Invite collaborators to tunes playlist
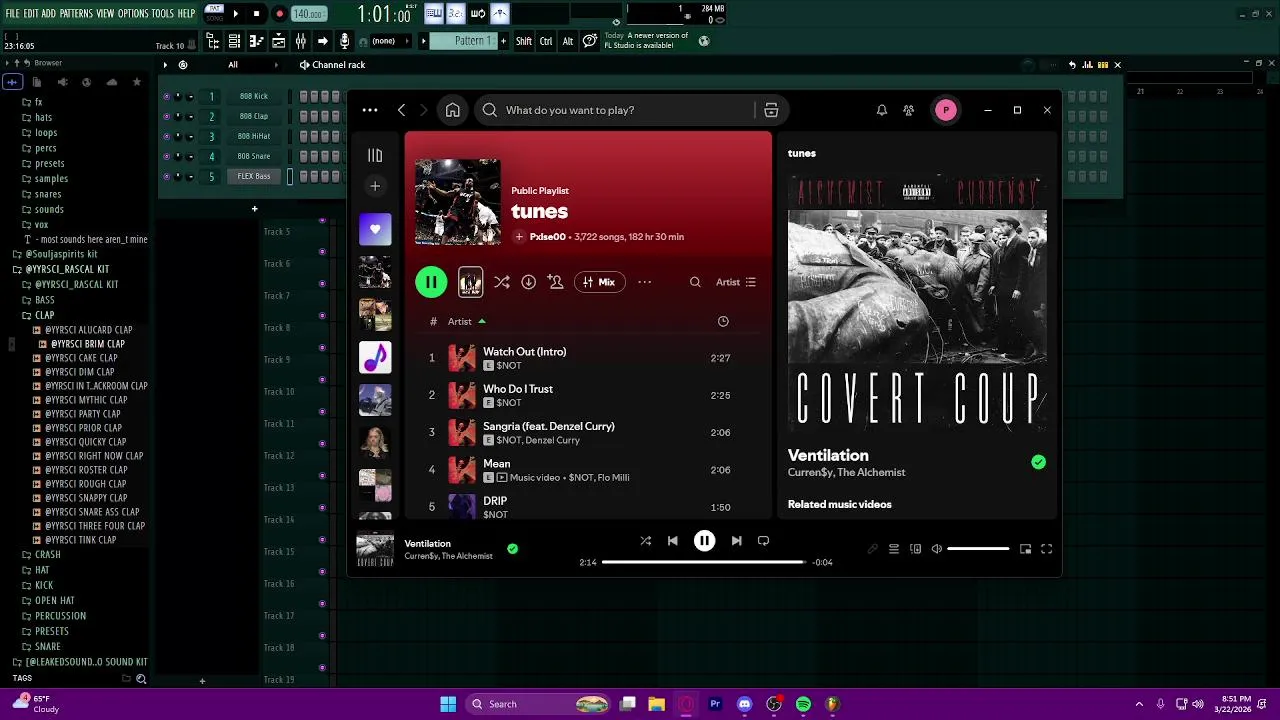Viewport: 1280px width, 720px height. click(x=556, y=282)
